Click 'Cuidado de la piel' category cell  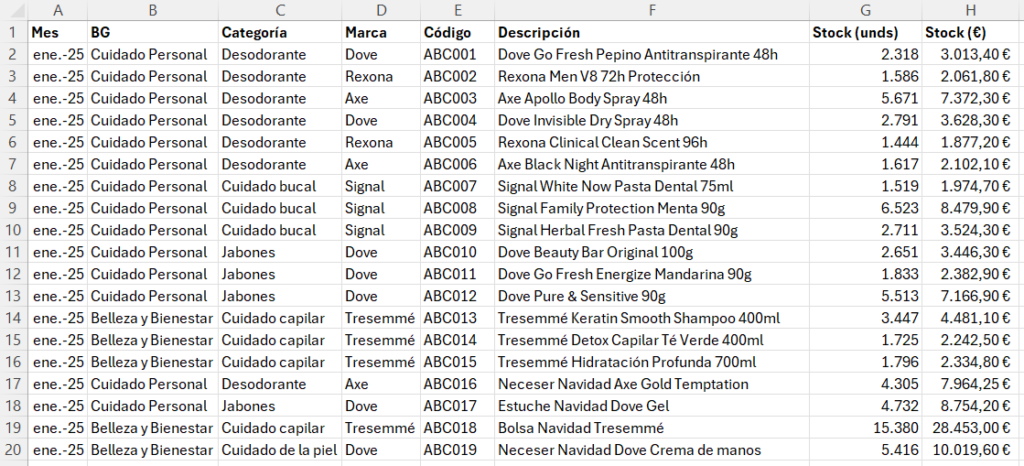(280, 450)
